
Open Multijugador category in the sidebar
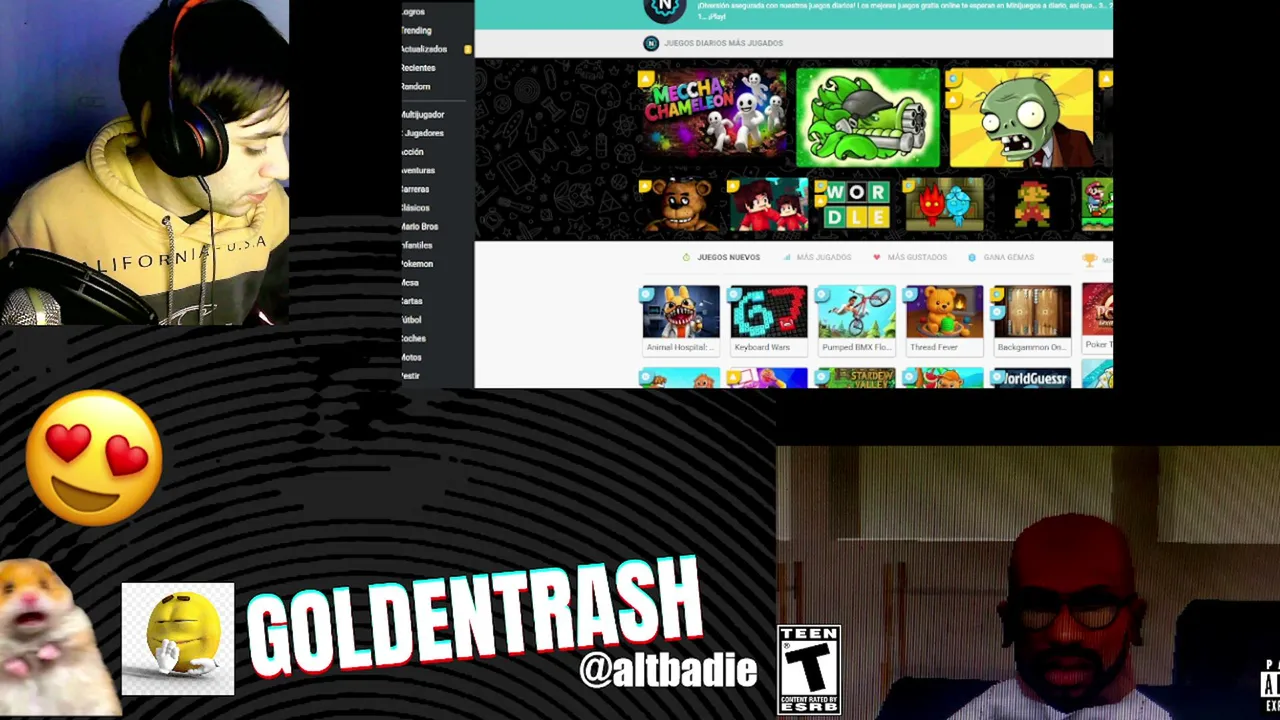pyautogui.click(x=423, y=114)
